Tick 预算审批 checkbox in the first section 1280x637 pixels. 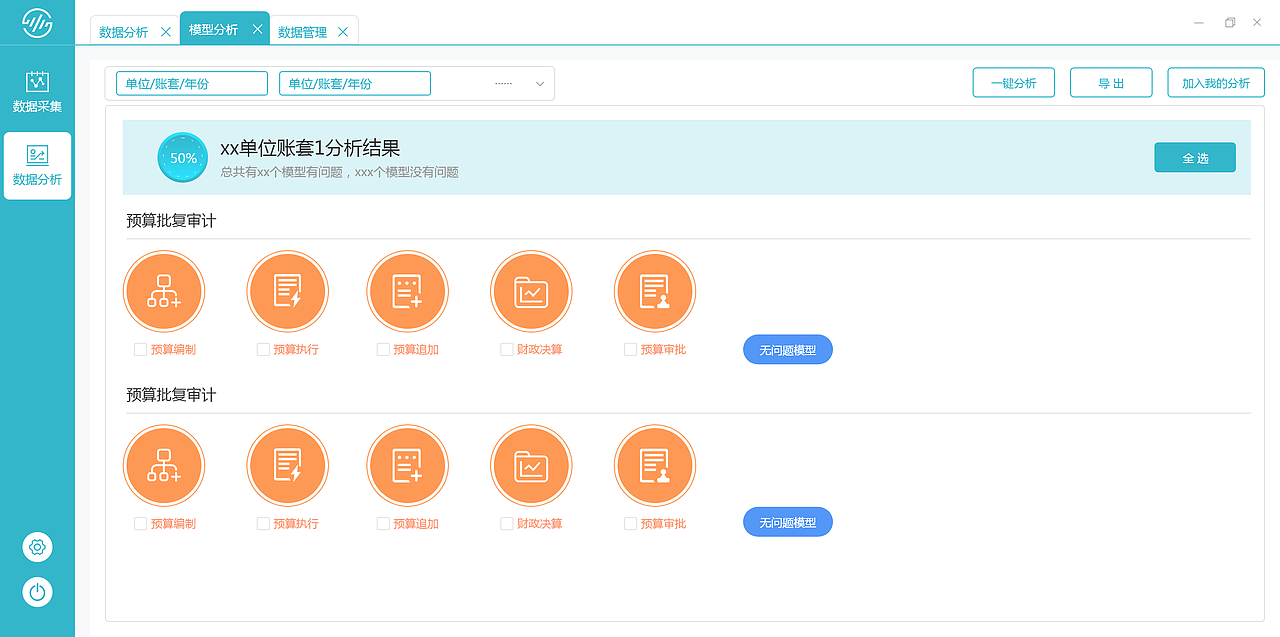coord(630,350)
